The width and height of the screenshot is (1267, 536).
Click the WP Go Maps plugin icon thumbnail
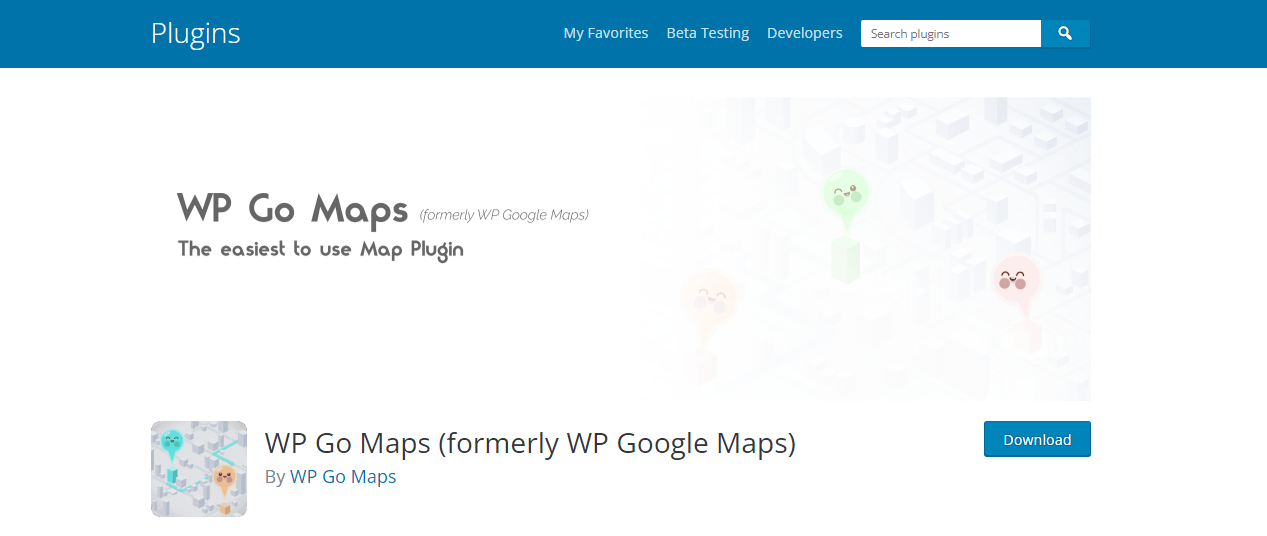click(199, 469)
